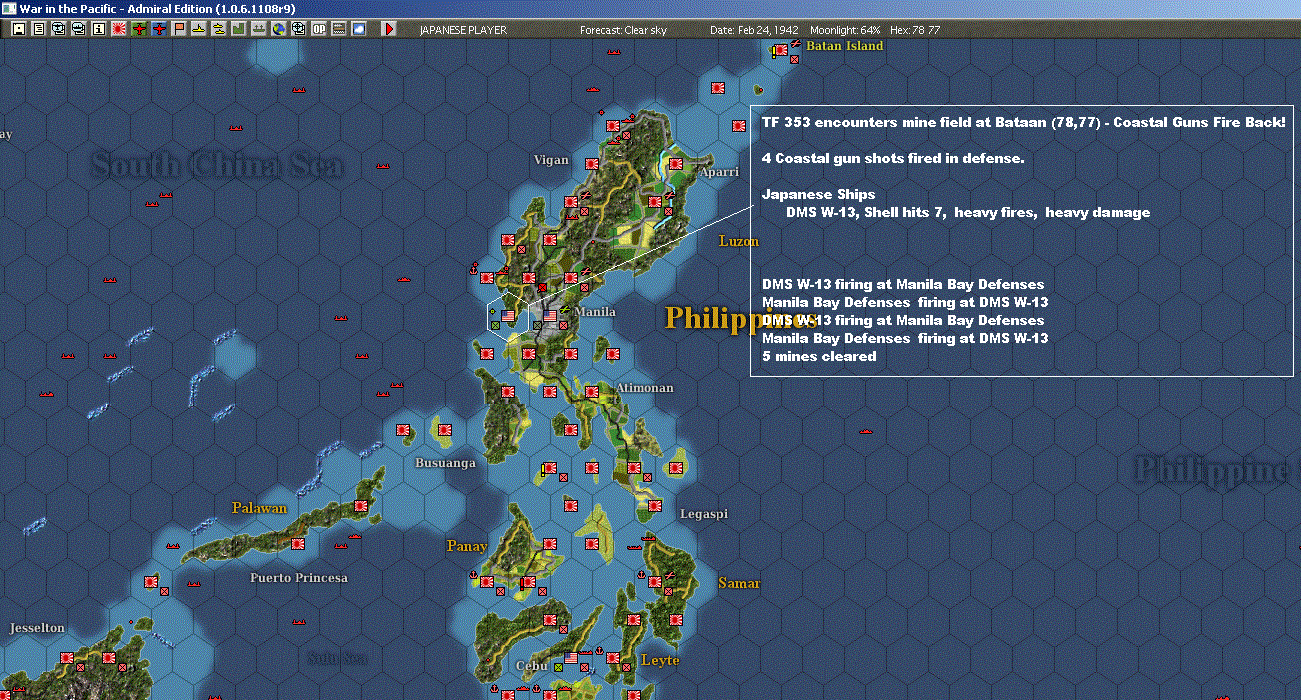Image resolution: width=1301 pixels, height=700 pixels.
Task: Click '5 mines cleared' message line
Action: [x=819, y=356]
